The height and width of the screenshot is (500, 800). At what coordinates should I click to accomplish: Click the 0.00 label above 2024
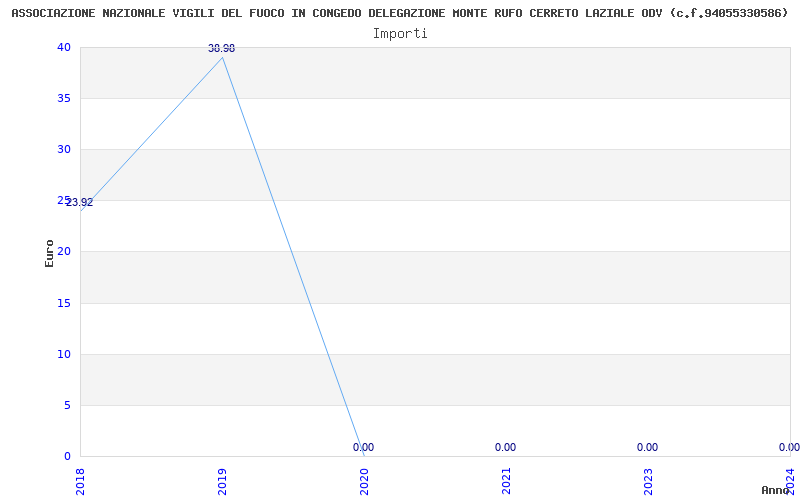point(789,447)
